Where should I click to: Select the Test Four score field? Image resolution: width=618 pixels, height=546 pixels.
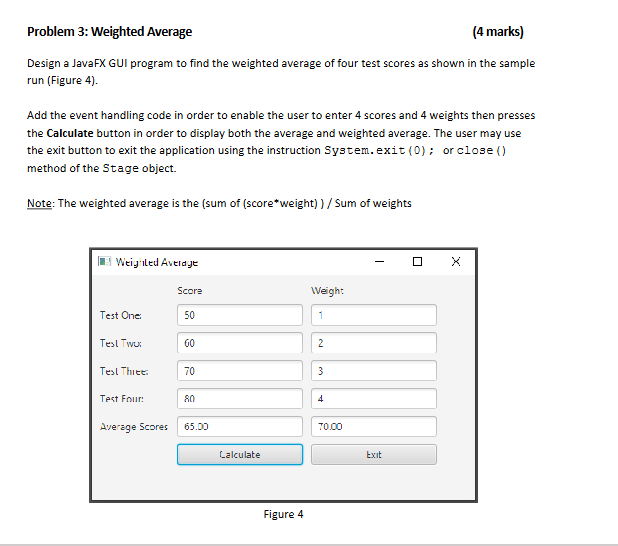(x=240, y=399)
